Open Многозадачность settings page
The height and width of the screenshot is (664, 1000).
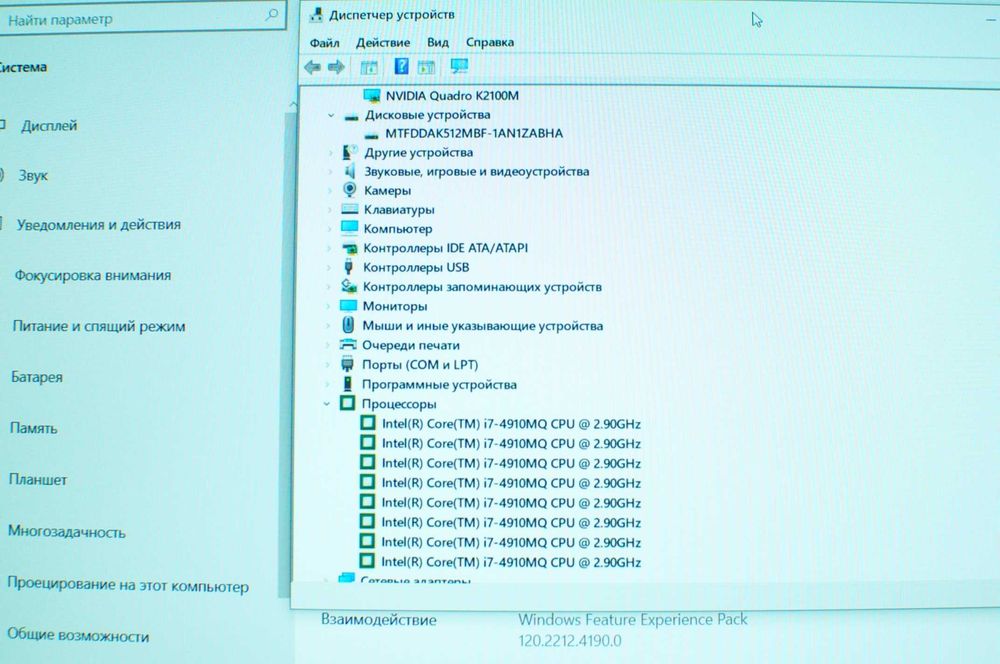66,532
